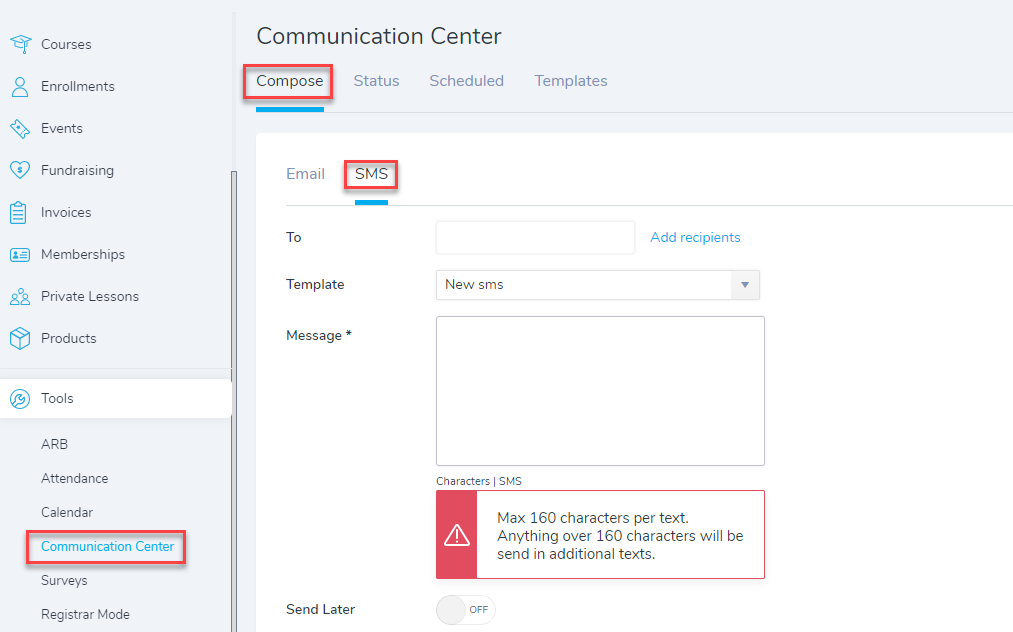Open the Status tab

pos(376,81)
